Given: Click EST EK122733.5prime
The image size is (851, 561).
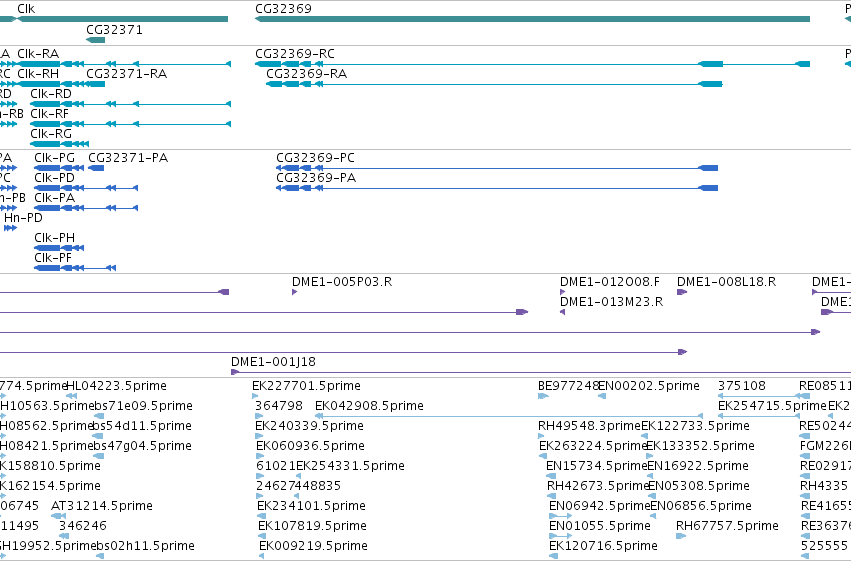Looking at the screenshot, I should point(695,426).
